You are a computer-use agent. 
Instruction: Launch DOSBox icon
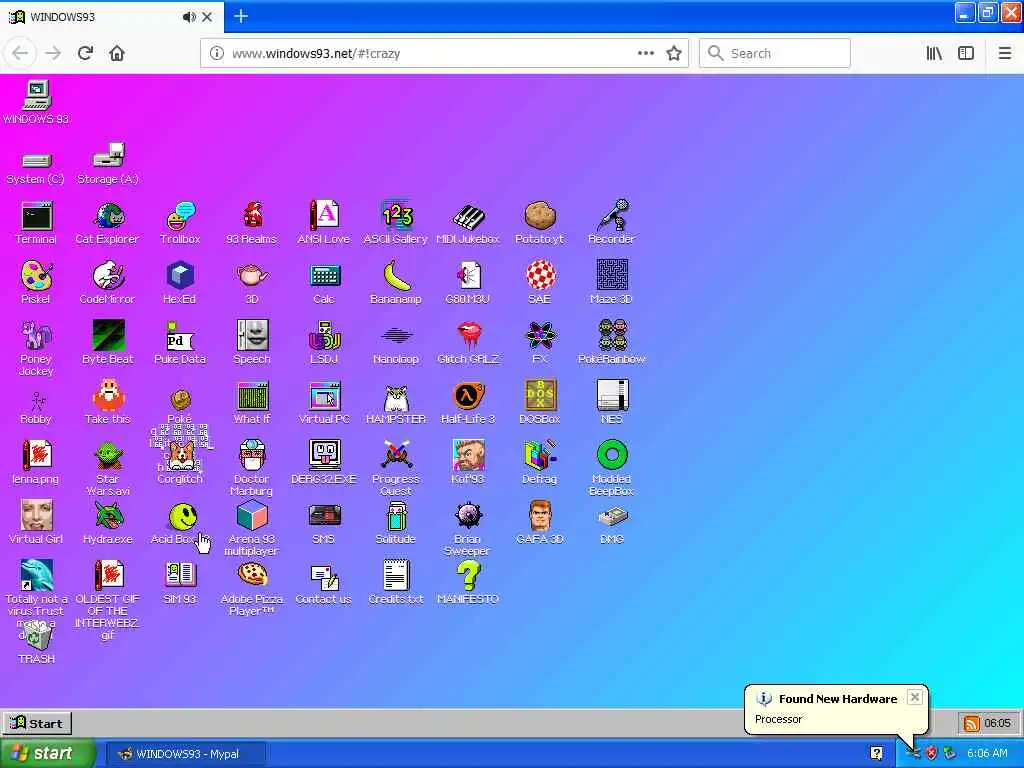540,396
